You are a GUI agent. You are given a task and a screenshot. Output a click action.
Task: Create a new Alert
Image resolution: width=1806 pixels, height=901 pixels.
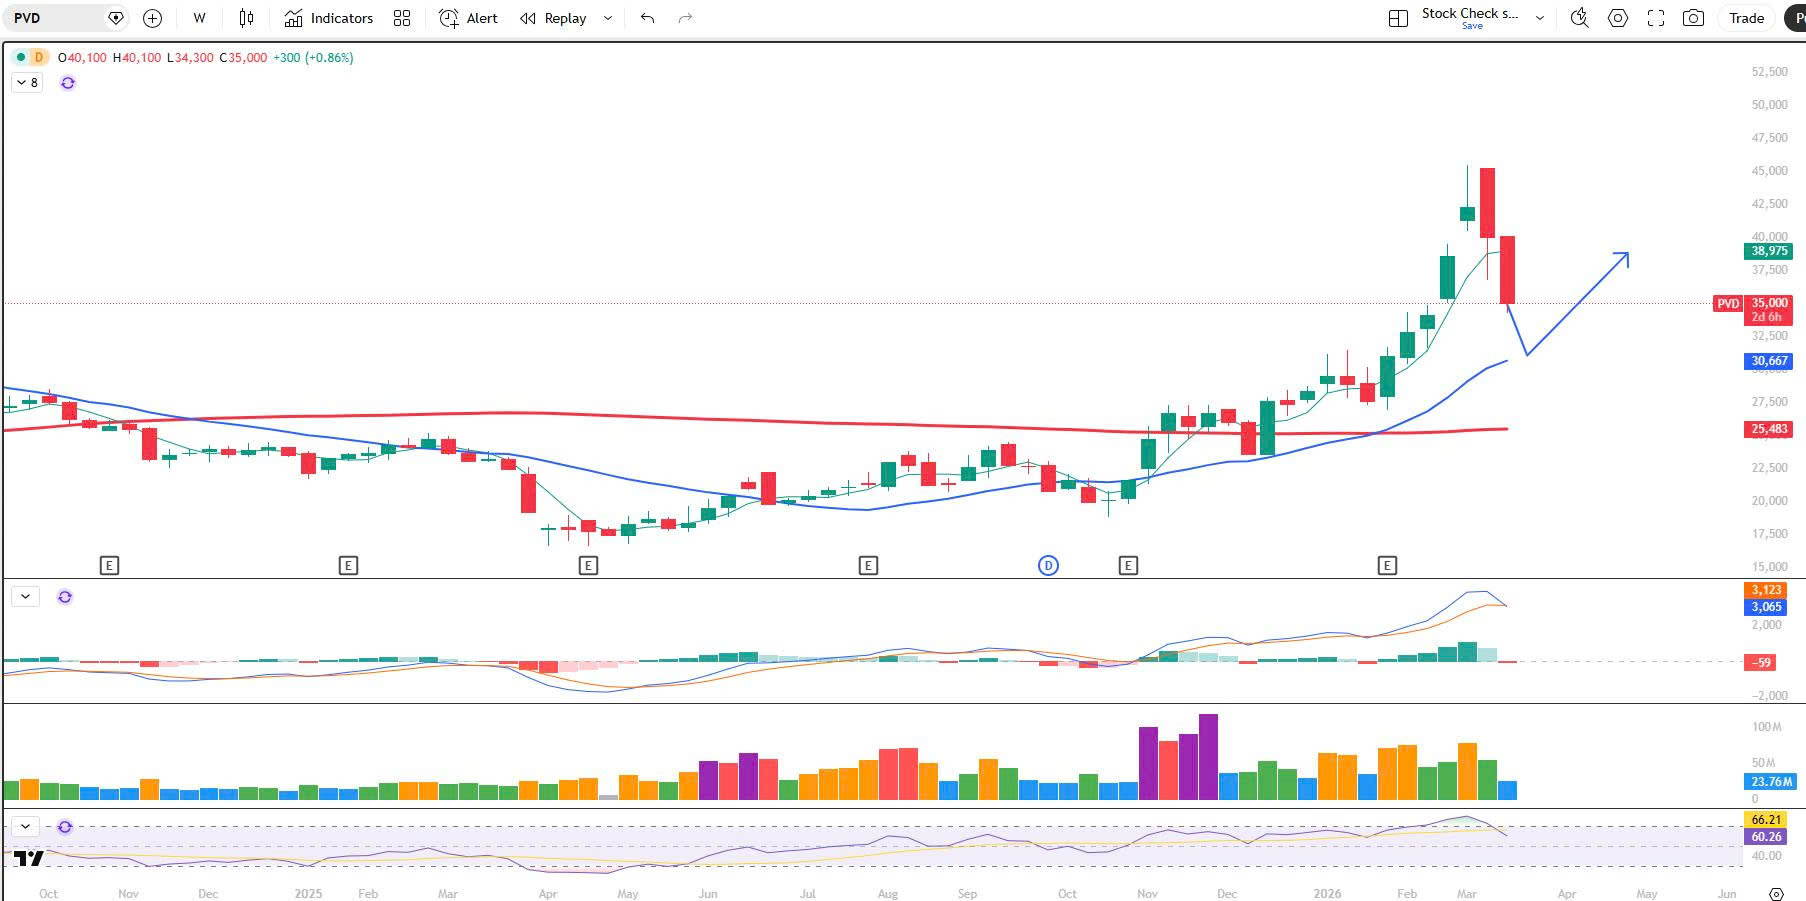469,18
